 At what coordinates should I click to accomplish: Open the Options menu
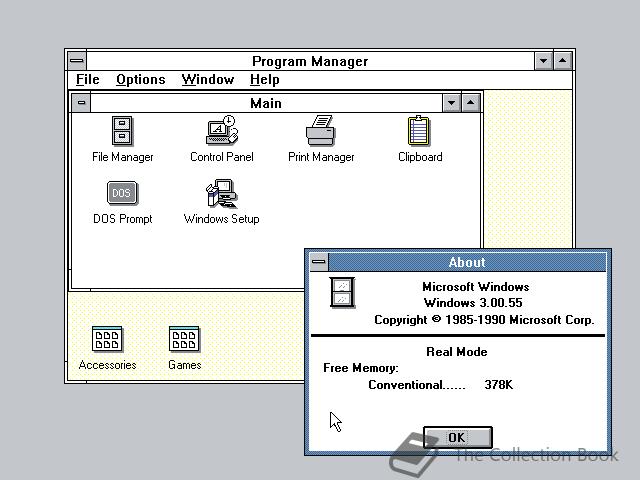coord(141,79)
